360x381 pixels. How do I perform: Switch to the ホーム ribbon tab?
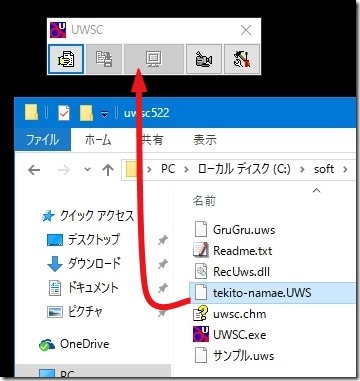(98, 140)
